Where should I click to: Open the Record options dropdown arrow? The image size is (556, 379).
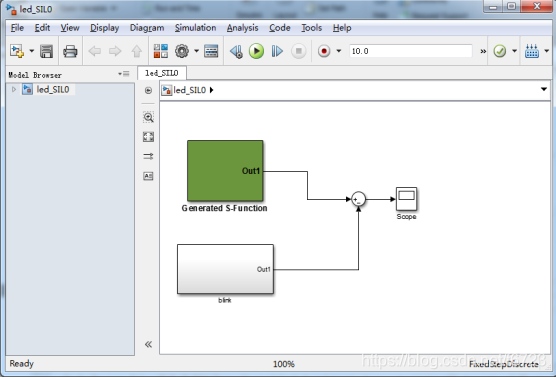339,51
